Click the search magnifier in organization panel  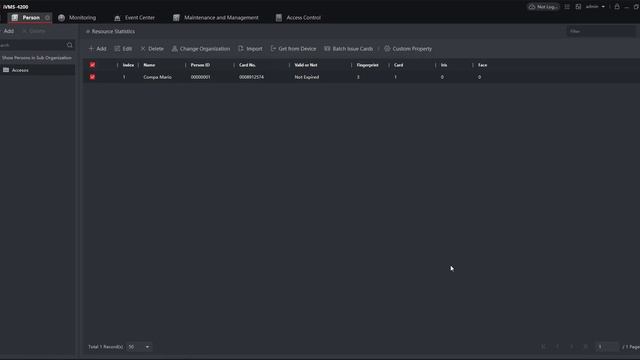click(69, 45)
